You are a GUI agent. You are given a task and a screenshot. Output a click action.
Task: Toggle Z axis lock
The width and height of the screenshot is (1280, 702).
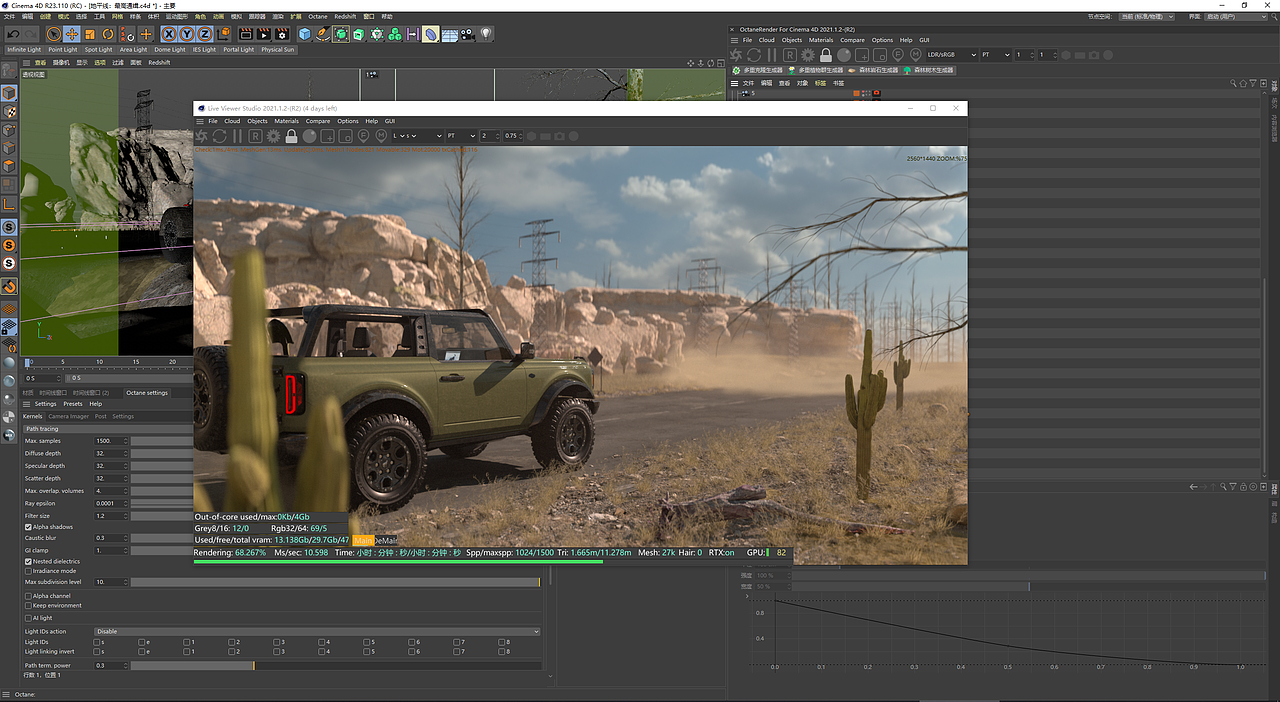(x=204, y=34)
